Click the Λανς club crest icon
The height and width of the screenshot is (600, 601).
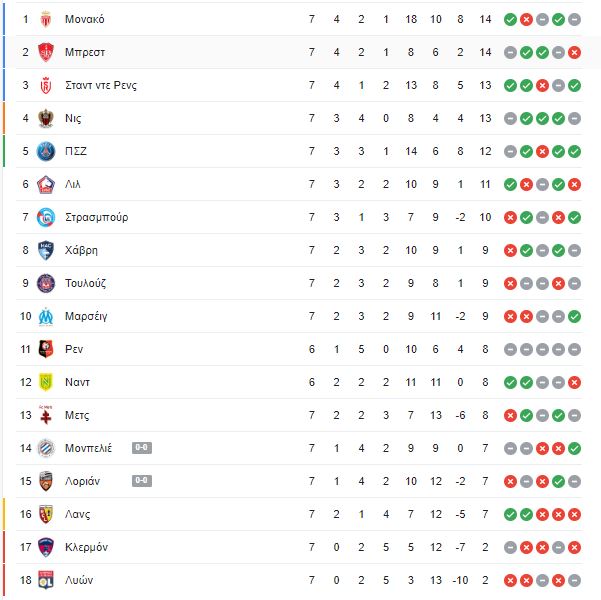(46, 514)
